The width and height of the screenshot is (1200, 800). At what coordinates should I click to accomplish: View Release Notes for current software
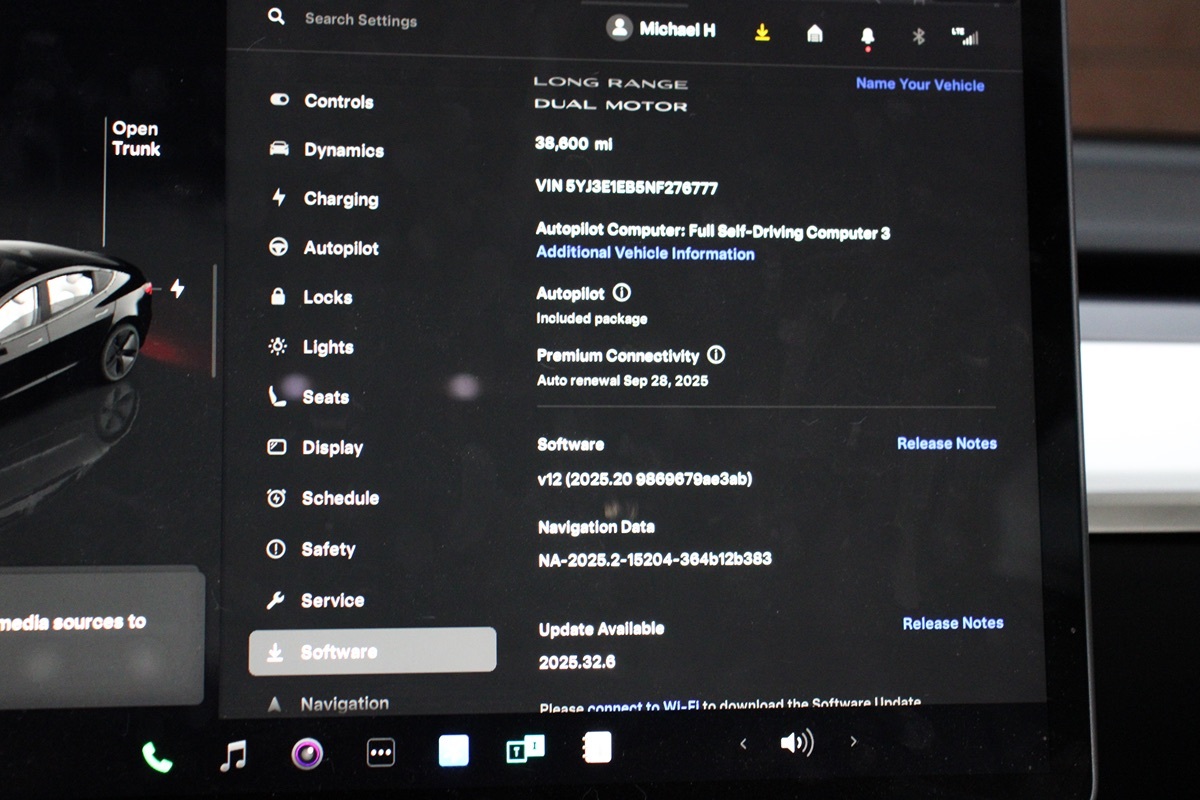946,443
